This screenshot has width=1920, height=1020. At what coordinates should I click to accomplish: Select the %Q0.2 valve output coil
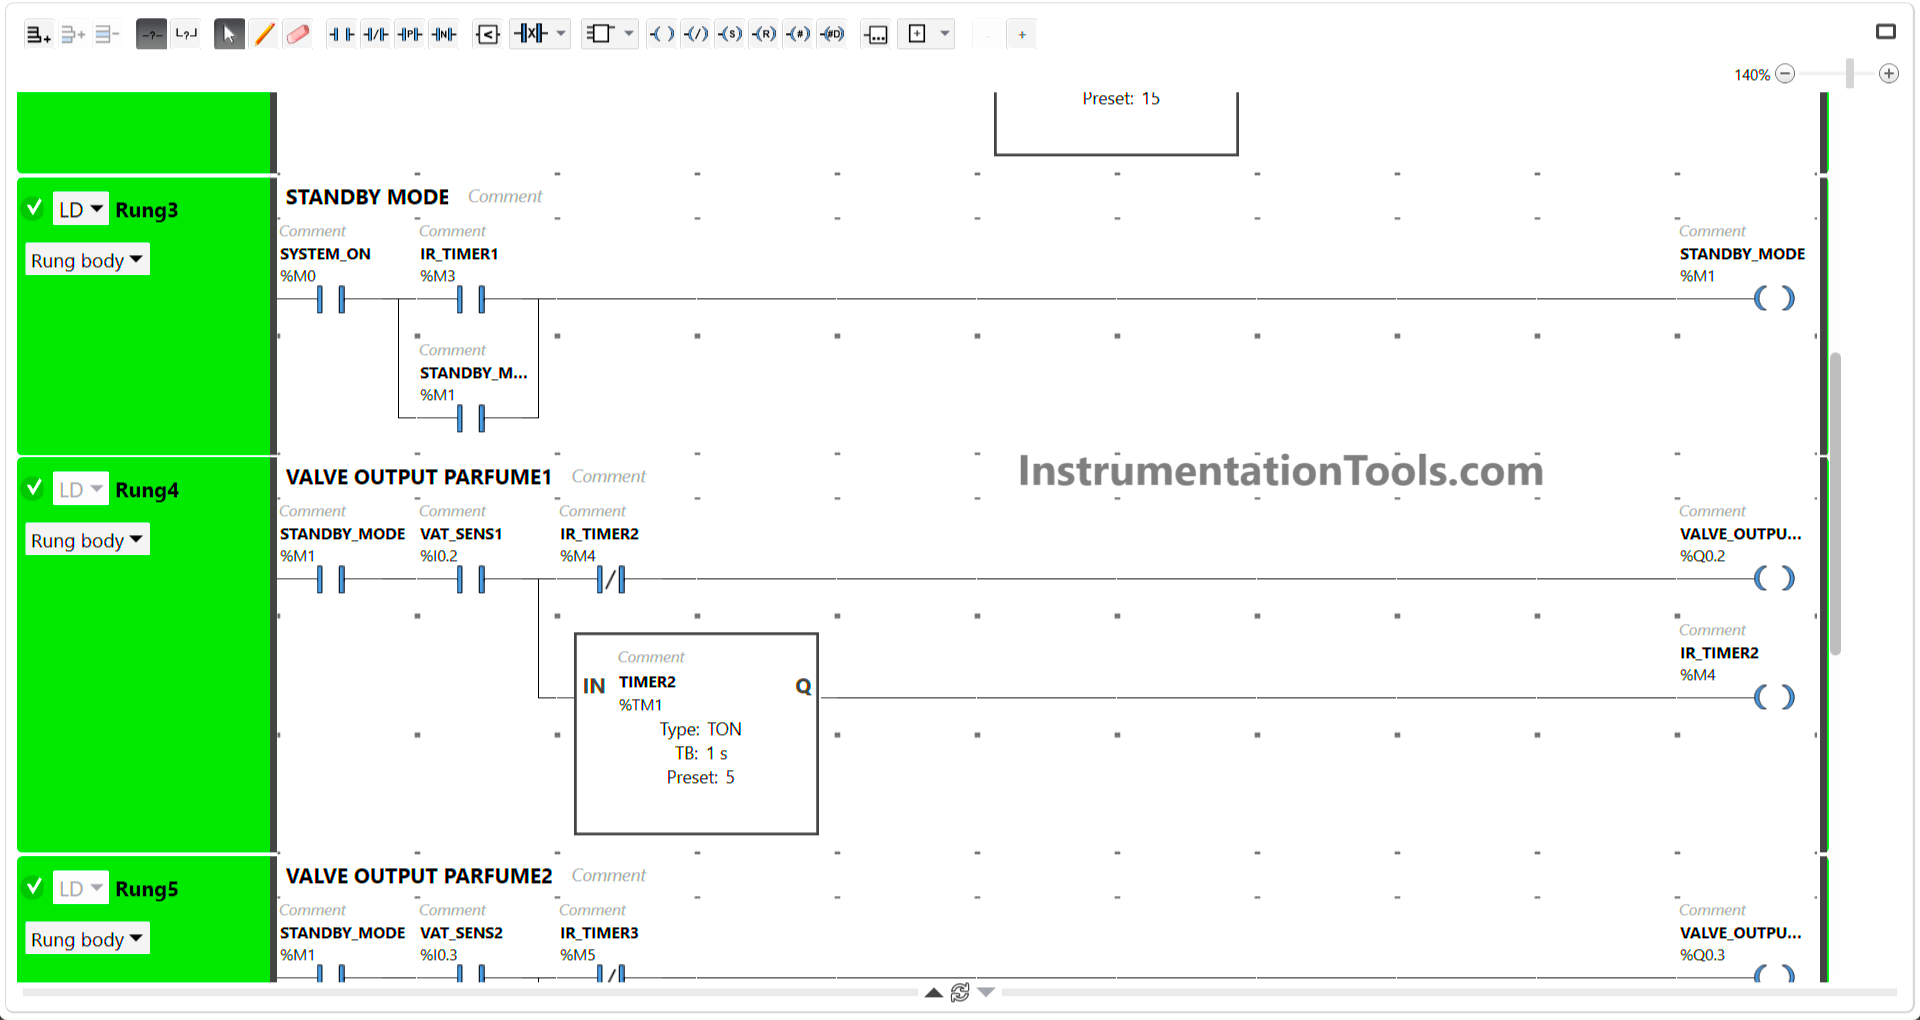pyautogui.click(x=1775, y=578)
